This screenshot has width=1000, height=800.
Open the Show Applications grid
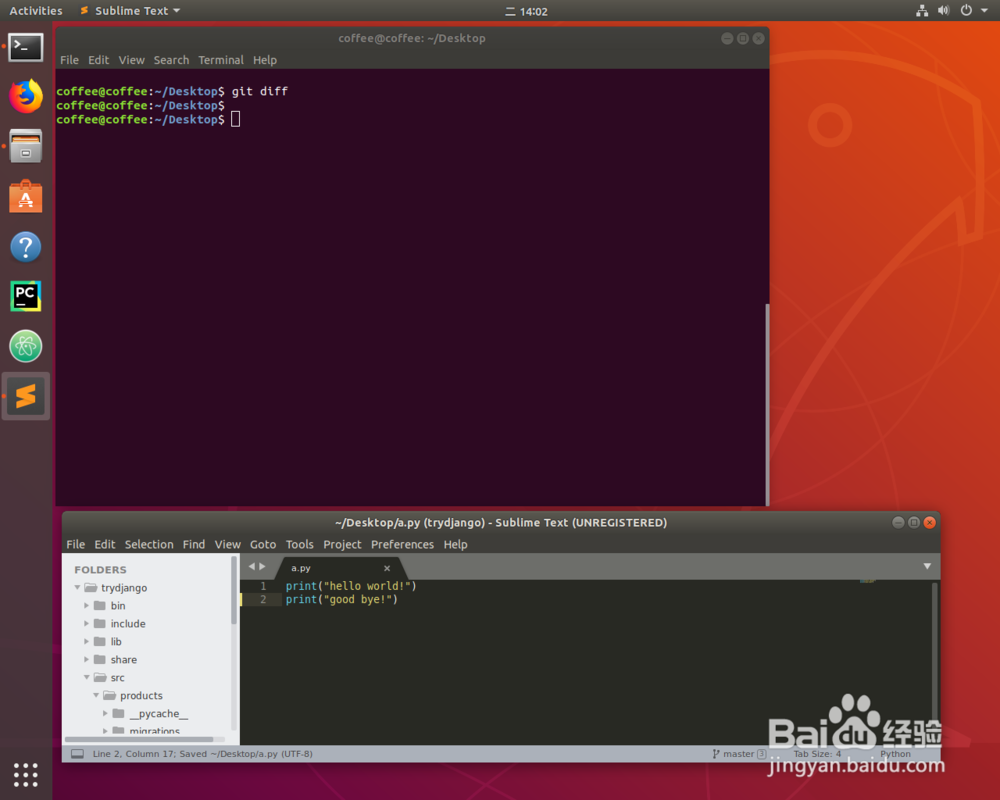coord(26,774)
